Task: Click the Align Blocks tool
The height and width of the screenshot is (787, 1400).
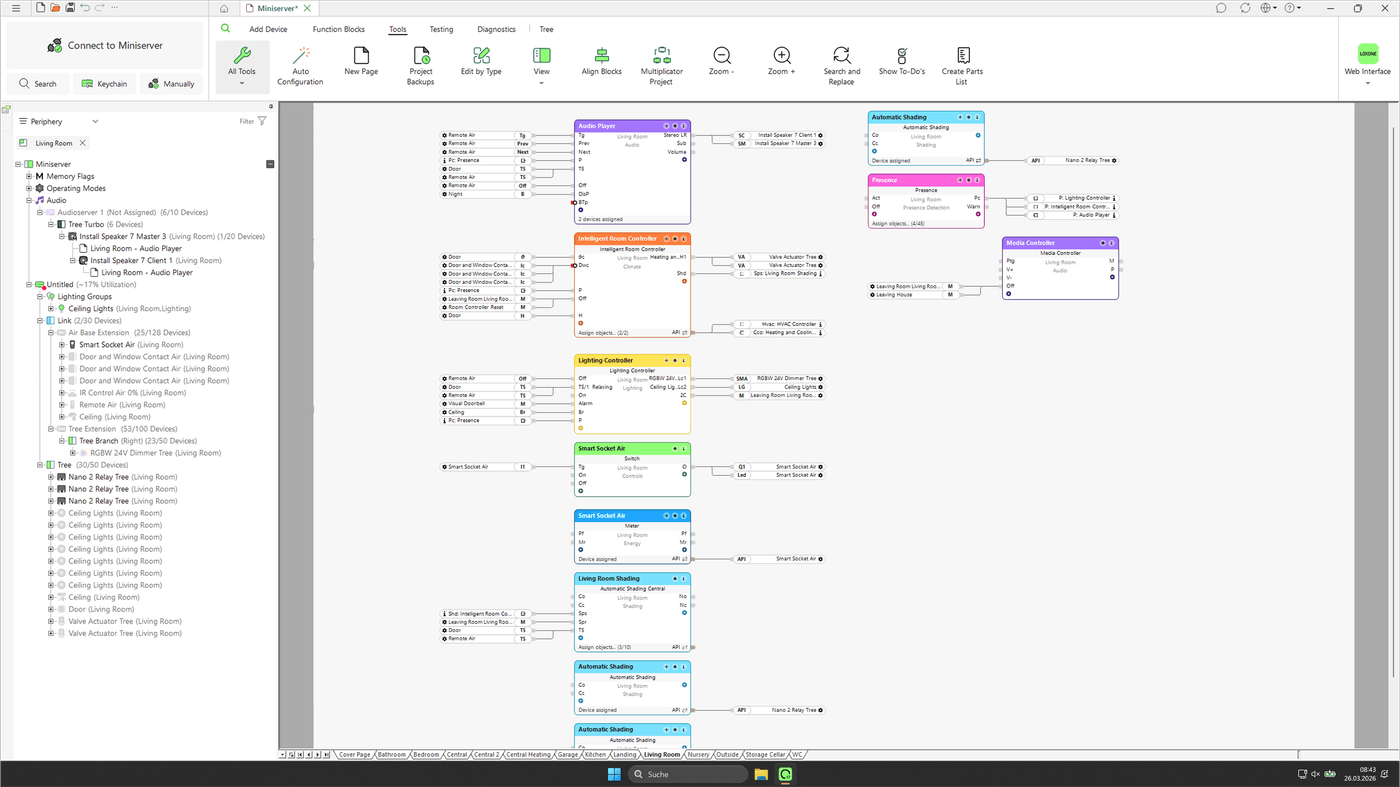Action: [x=601, y=61]
